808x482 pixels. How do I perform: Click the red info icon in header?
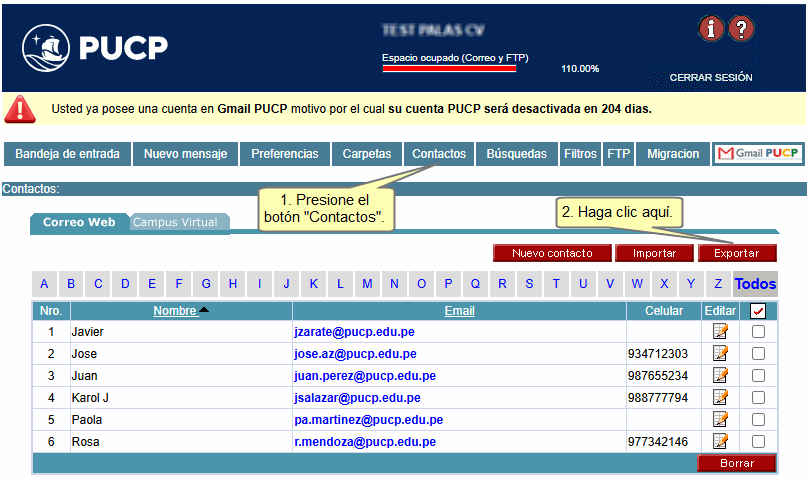pos(710,29)
